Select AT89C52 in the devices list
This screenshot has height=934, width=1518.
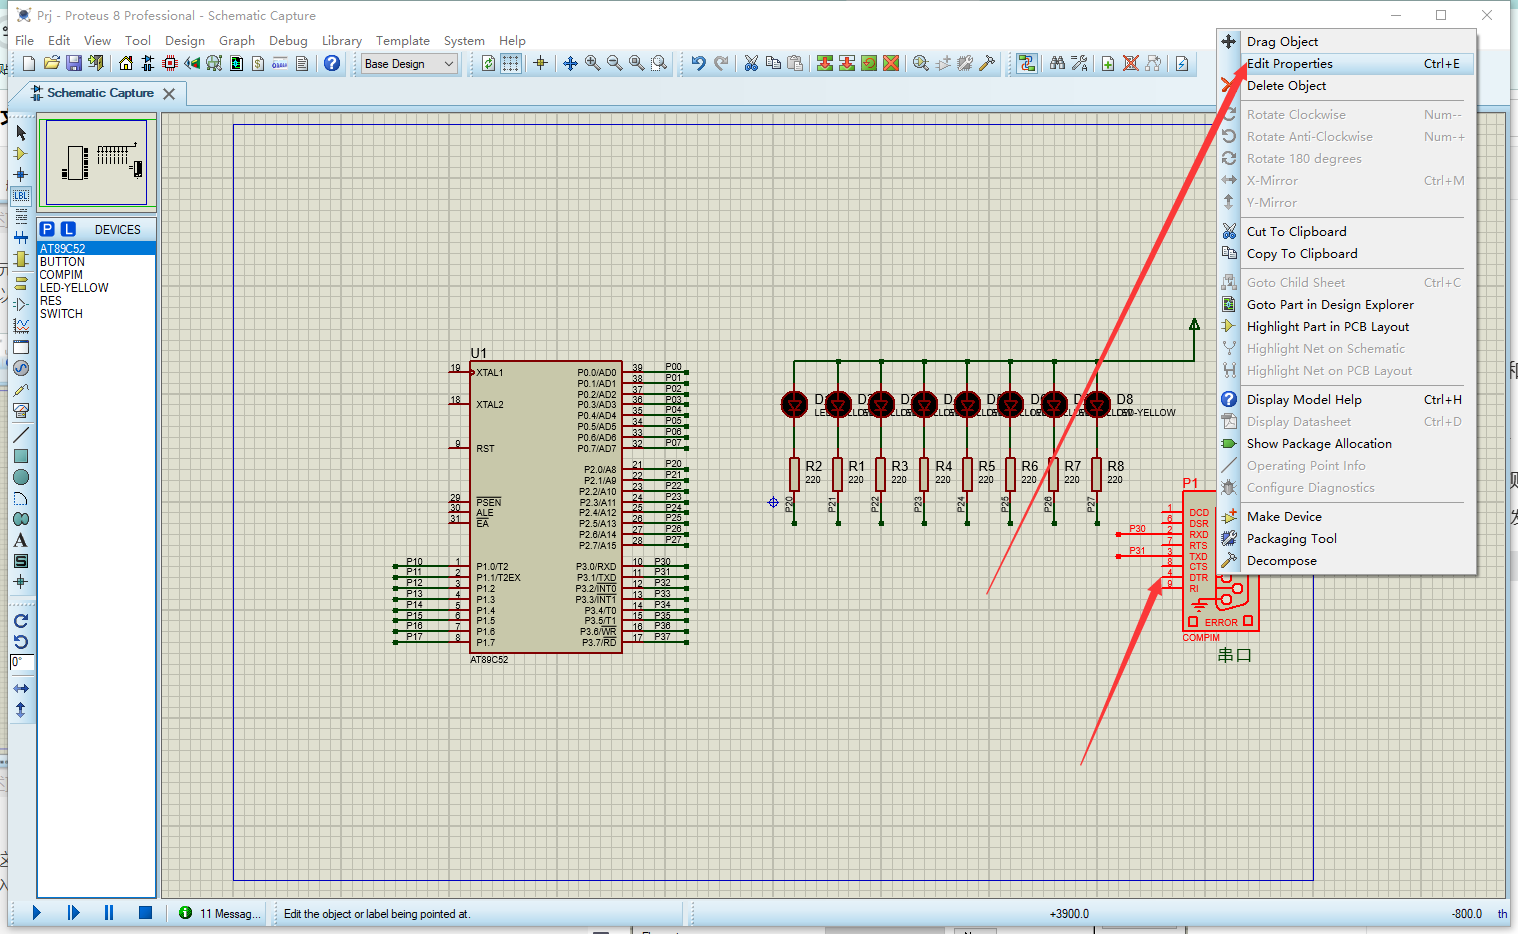(96, 248)
